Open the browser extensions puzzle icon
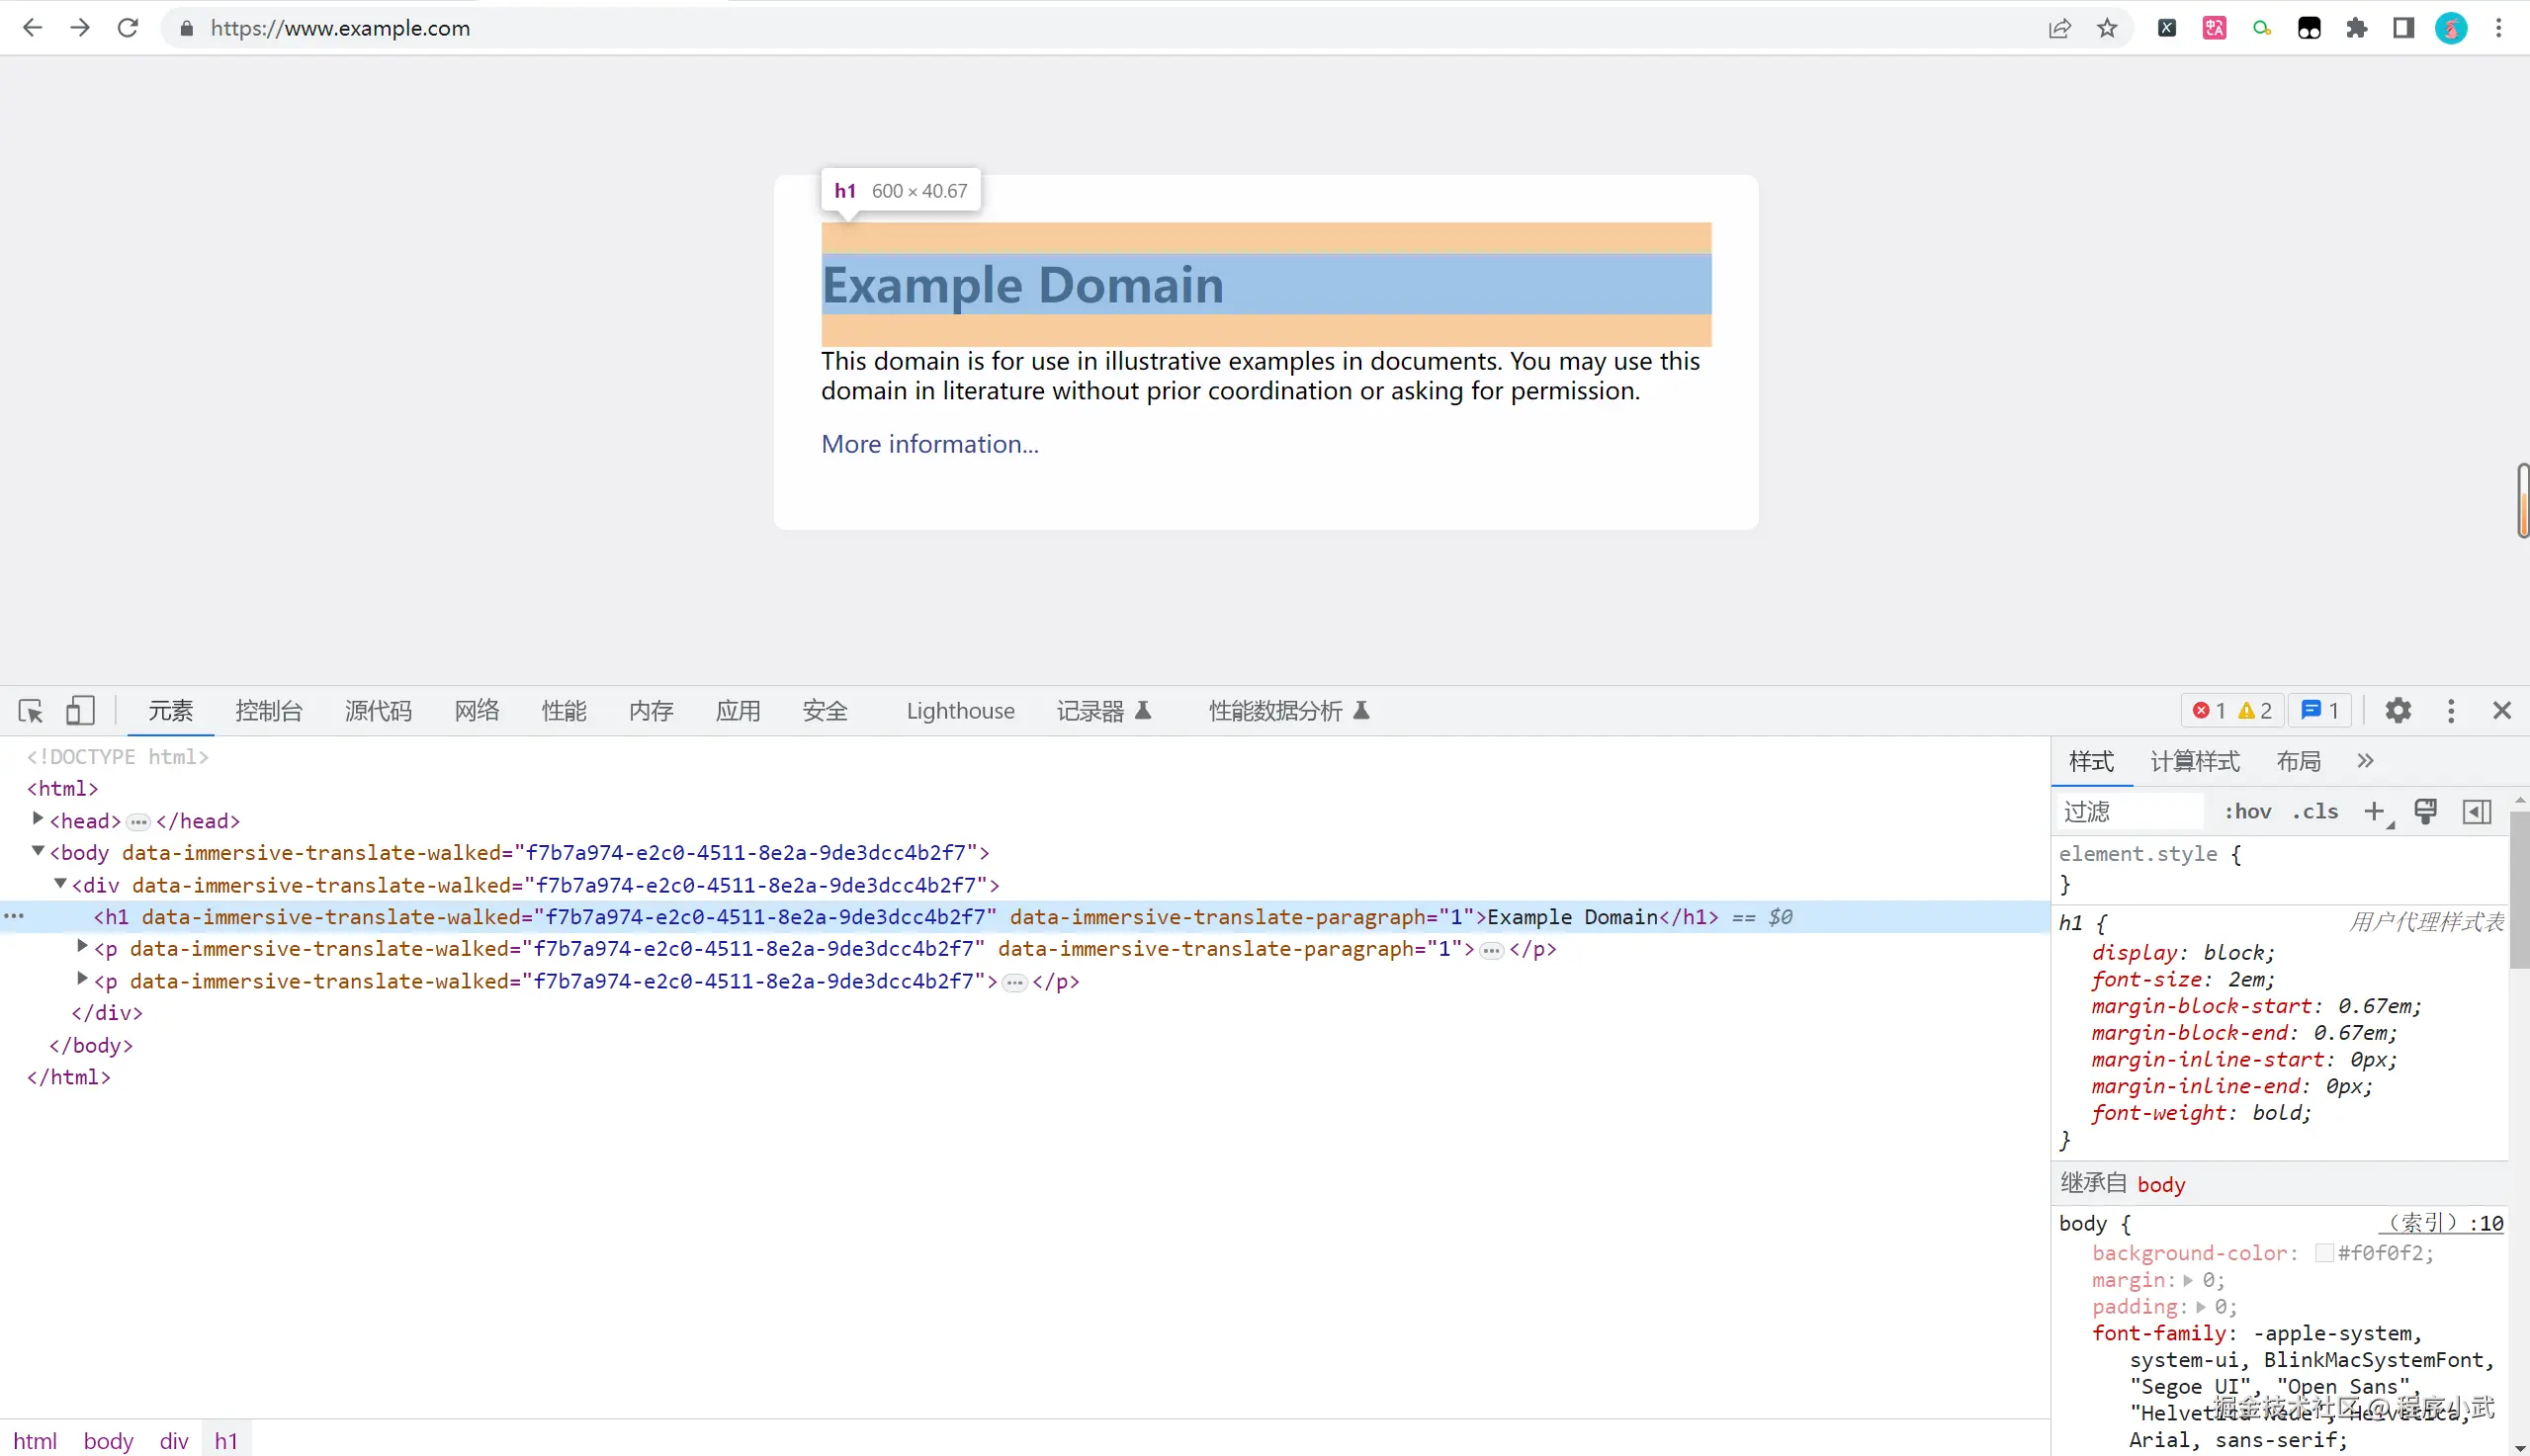This screenshot has width=2530, height=1456. pos(2356,28)
